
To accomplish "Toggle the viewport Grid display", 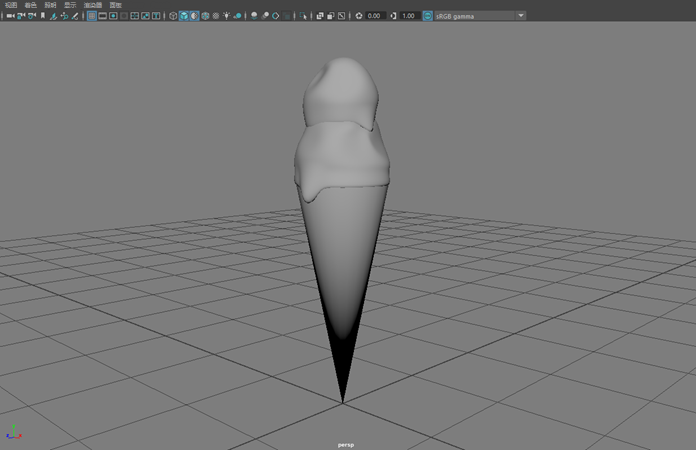I will tap(92, 16).
